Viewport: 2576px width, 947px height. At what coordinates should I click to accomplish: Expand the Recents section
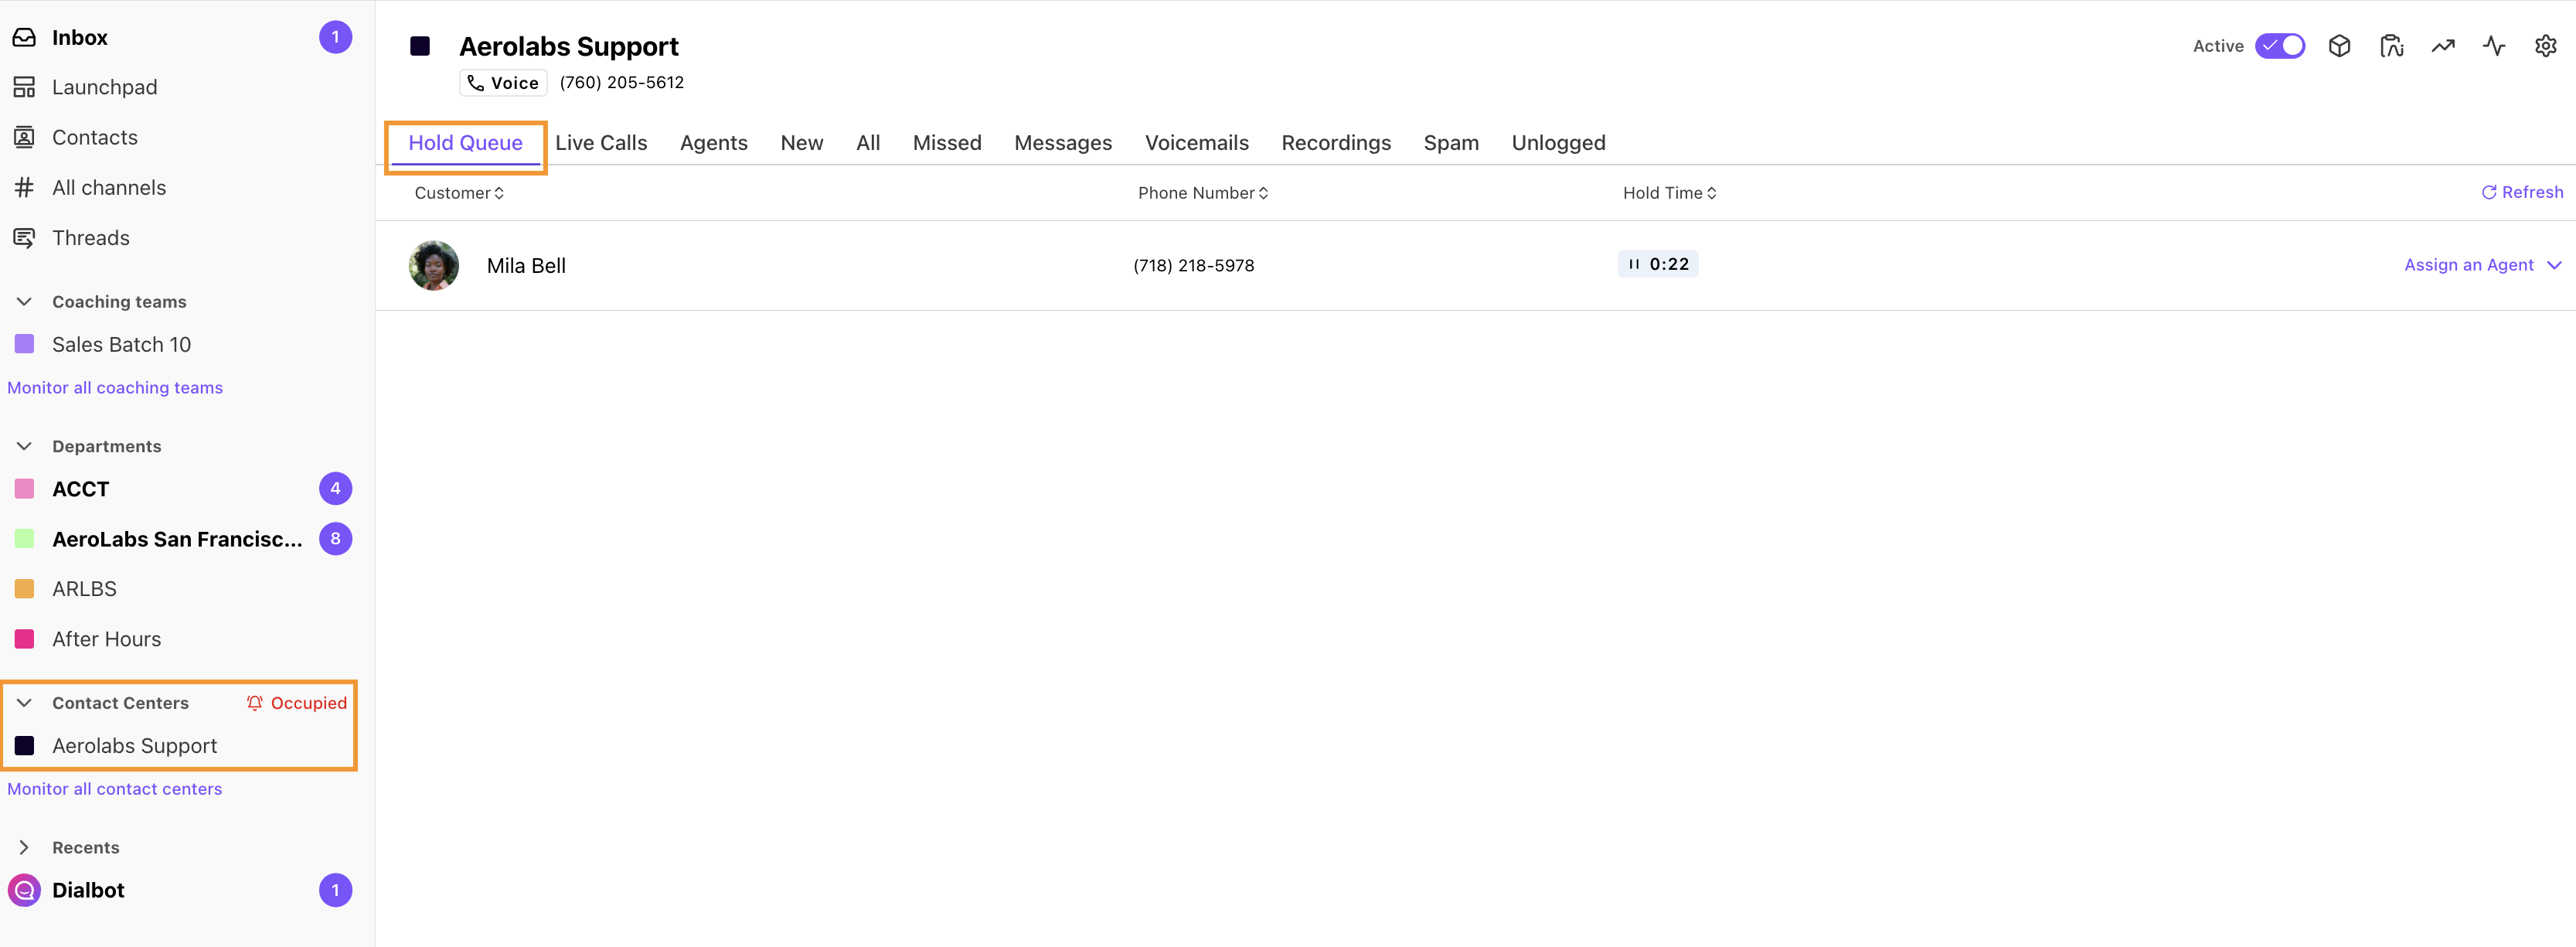(x=23, y=847)
